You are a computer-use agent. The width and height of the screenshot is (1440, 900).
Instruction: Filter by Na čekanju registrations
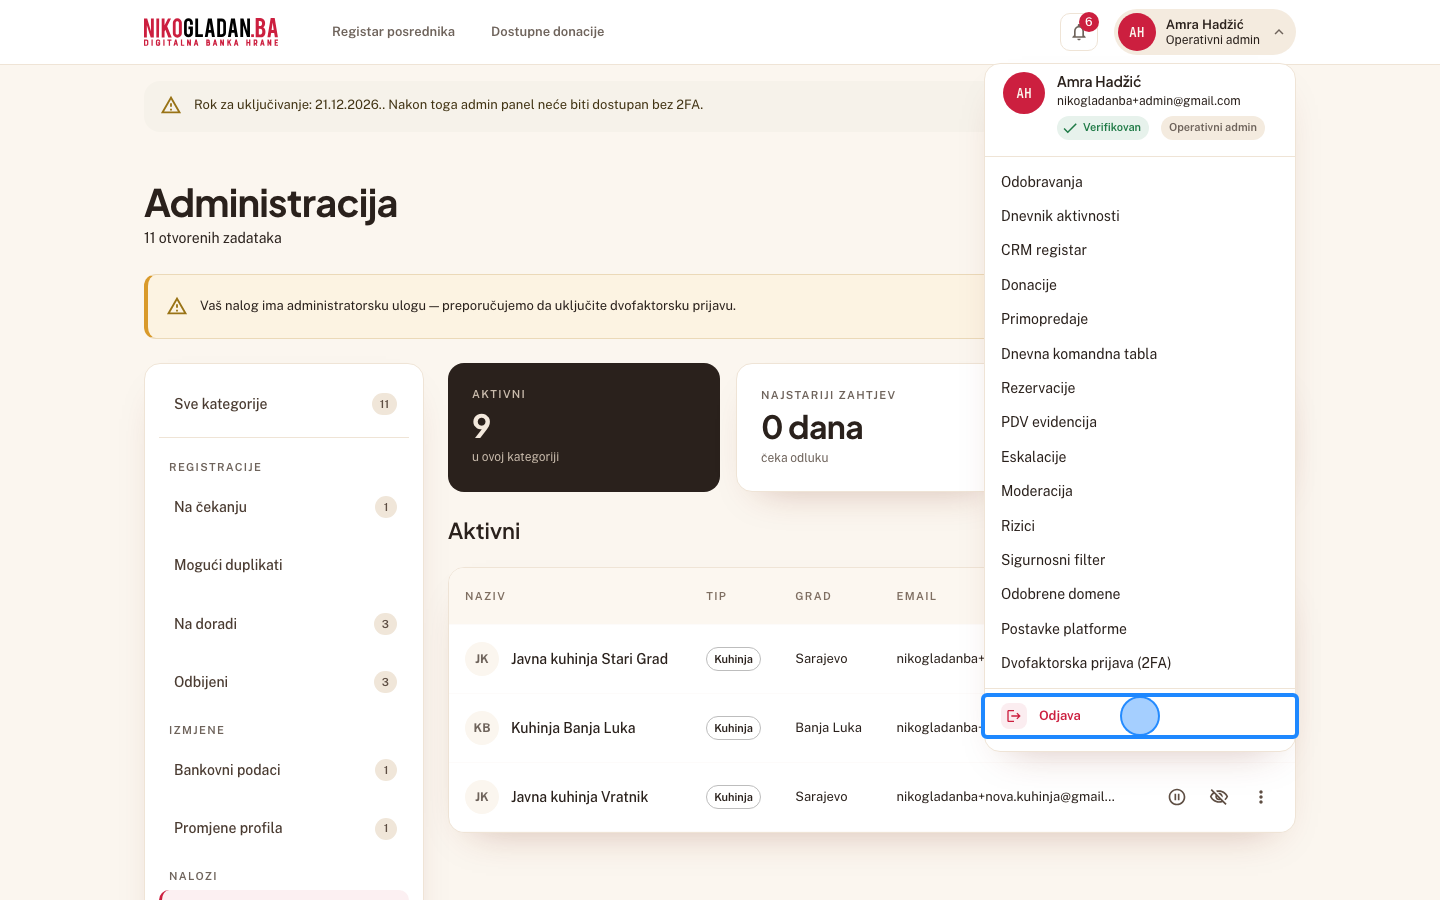tap(284, 507)
